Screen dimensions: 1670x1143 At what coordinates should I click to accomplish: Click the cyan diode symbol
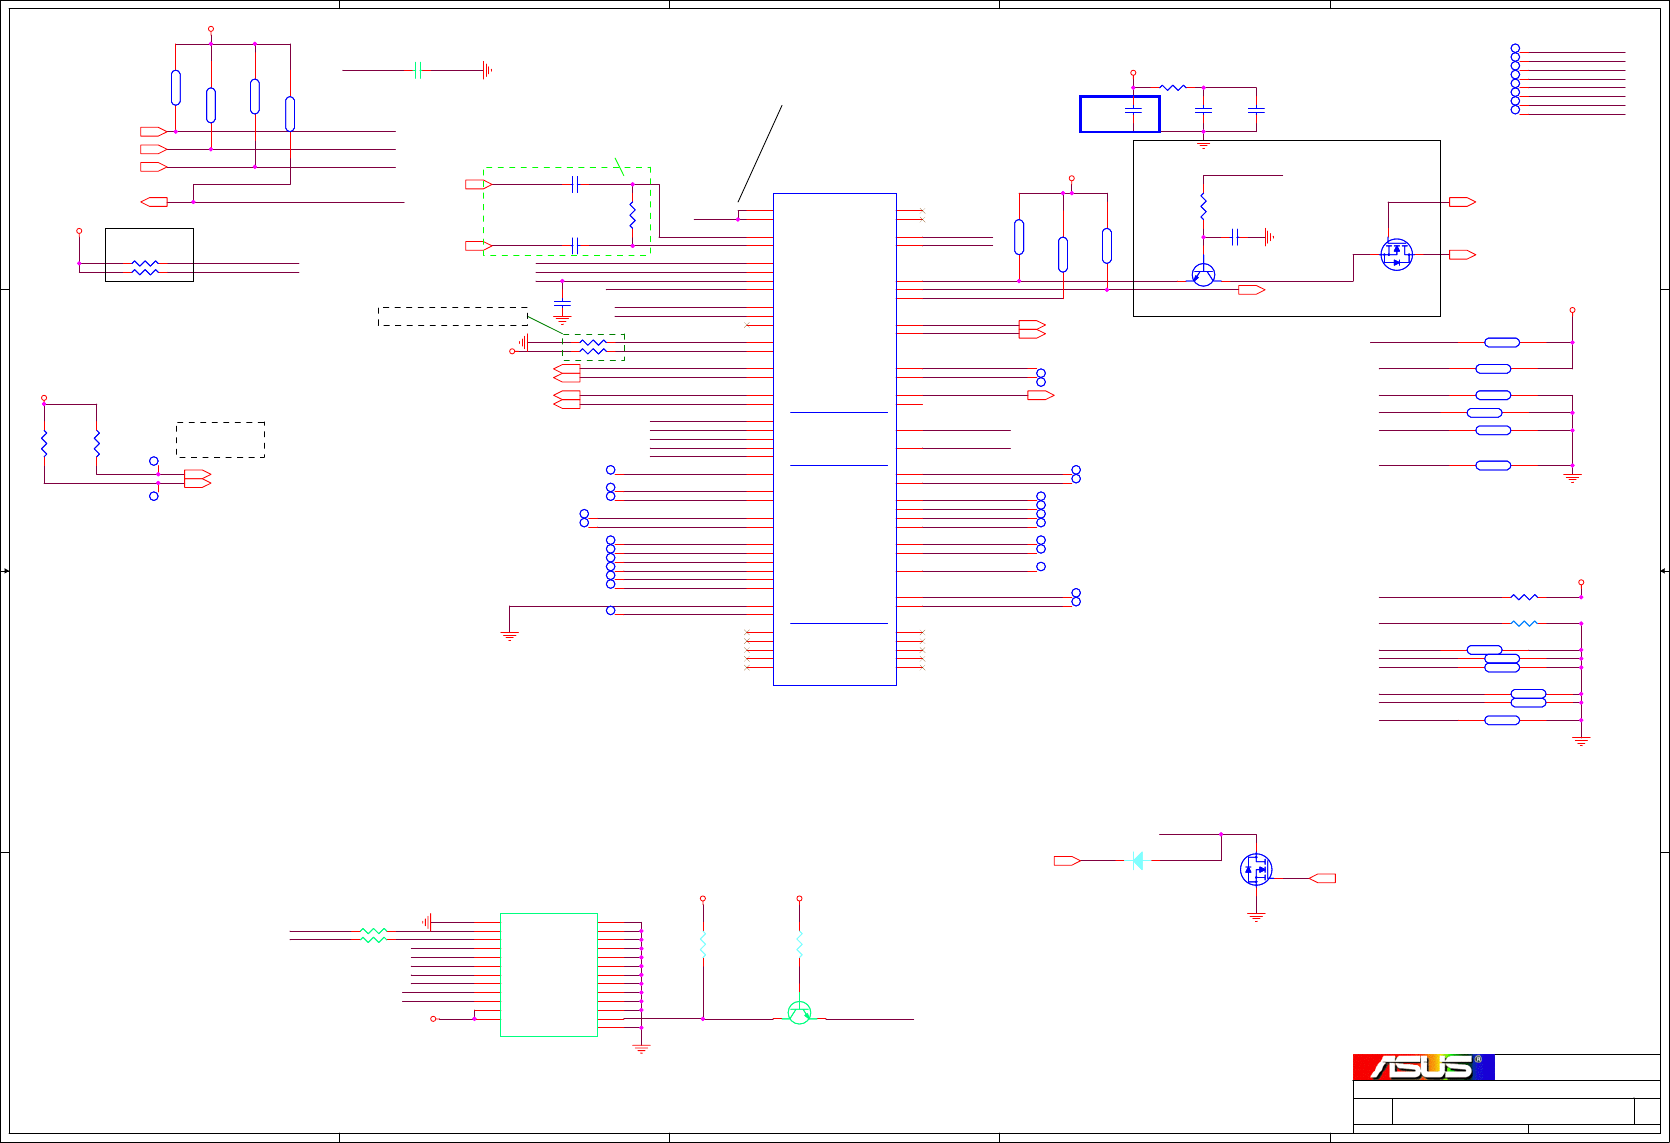coord(1136,860)
